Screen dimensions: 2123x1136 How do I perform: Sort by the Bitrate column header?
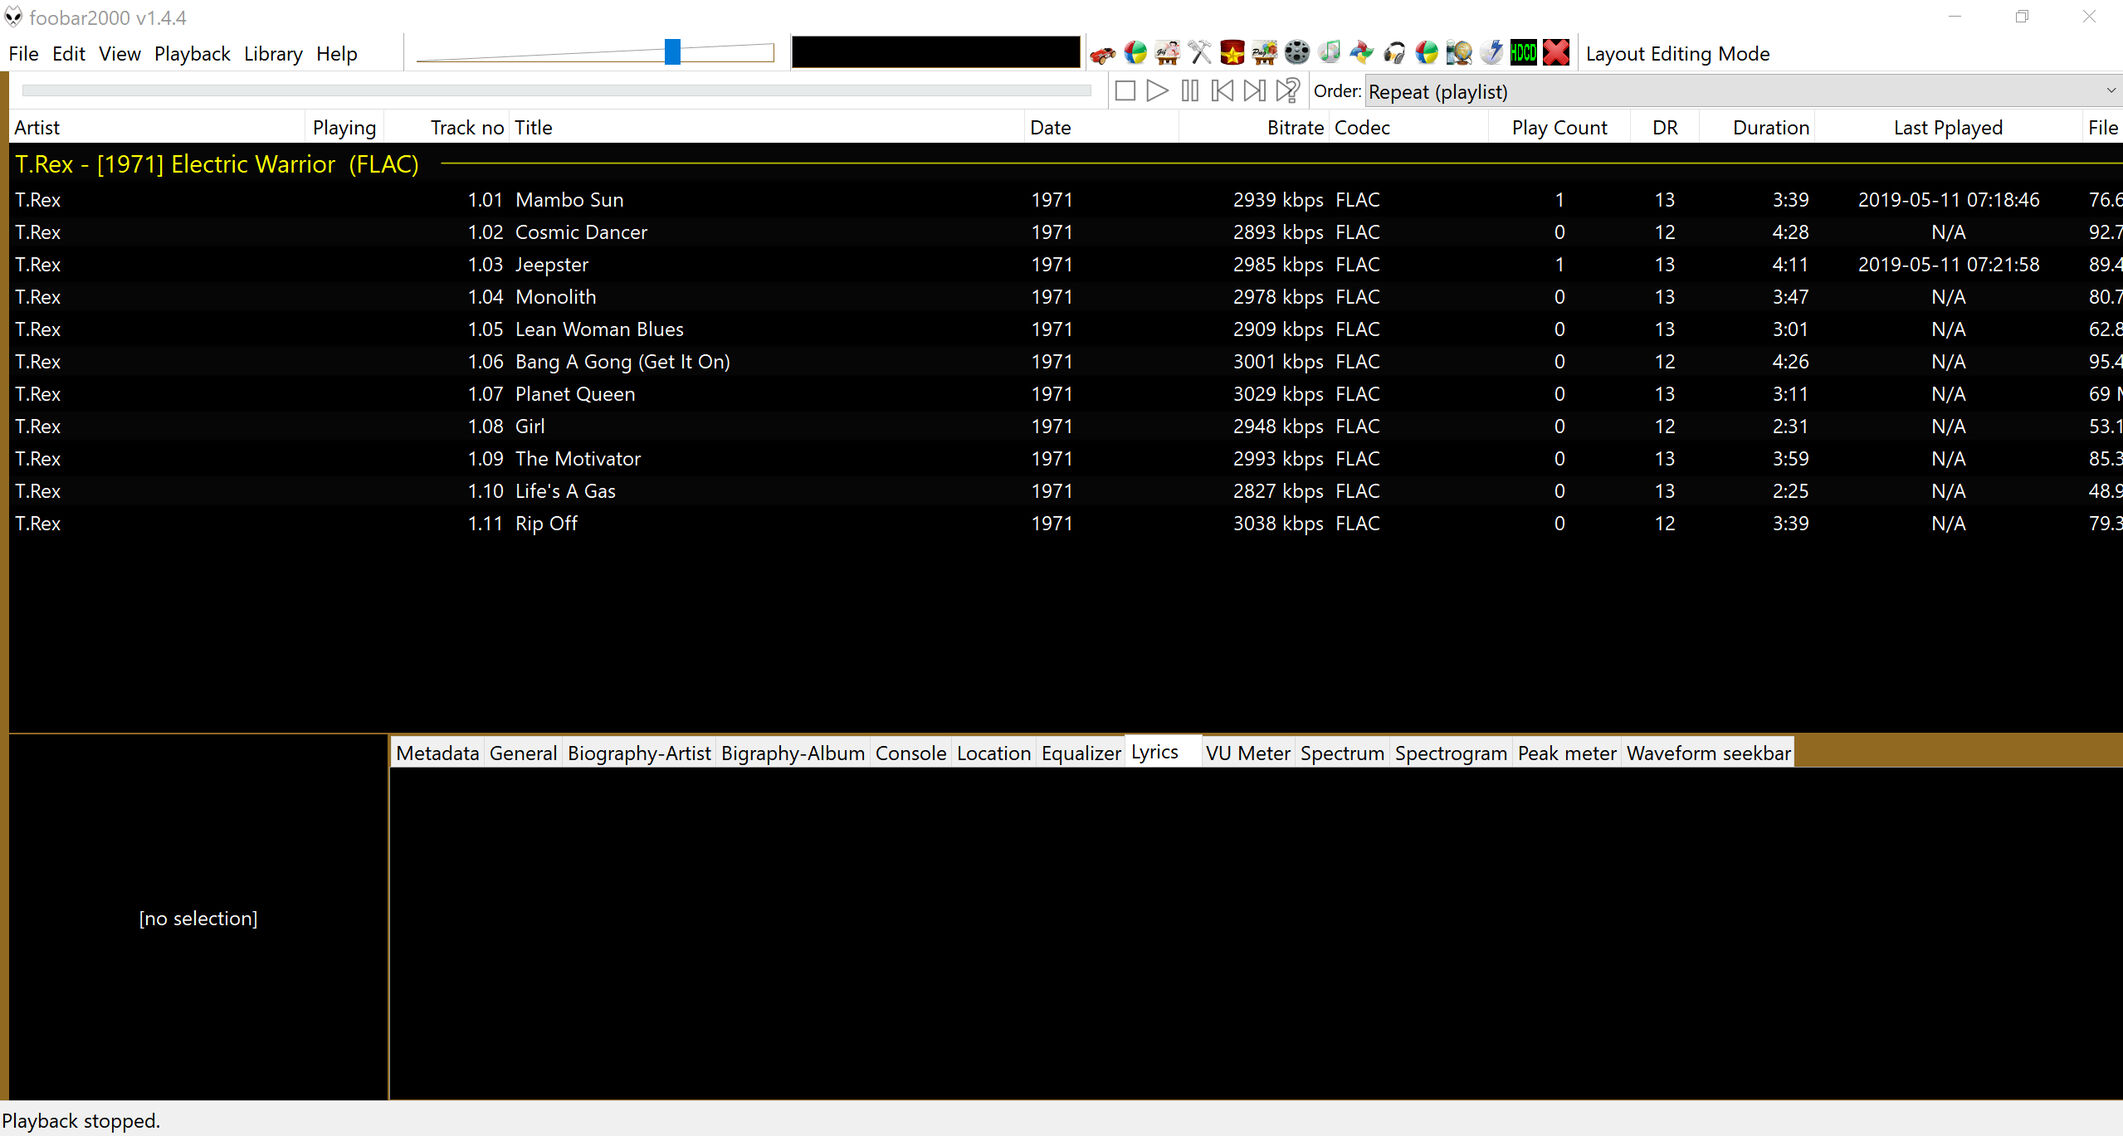tap(1254, 127)
